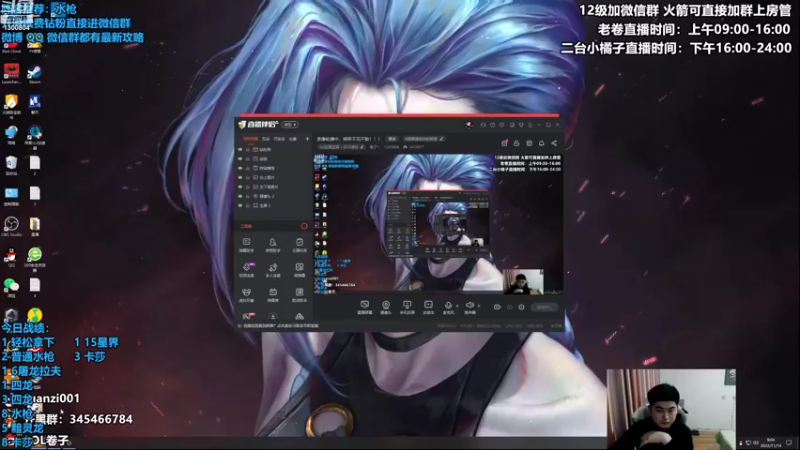This screenshot has width=800, height=450.
Task: Expand speaker device dropdown arrow
Action: (479, 306)
